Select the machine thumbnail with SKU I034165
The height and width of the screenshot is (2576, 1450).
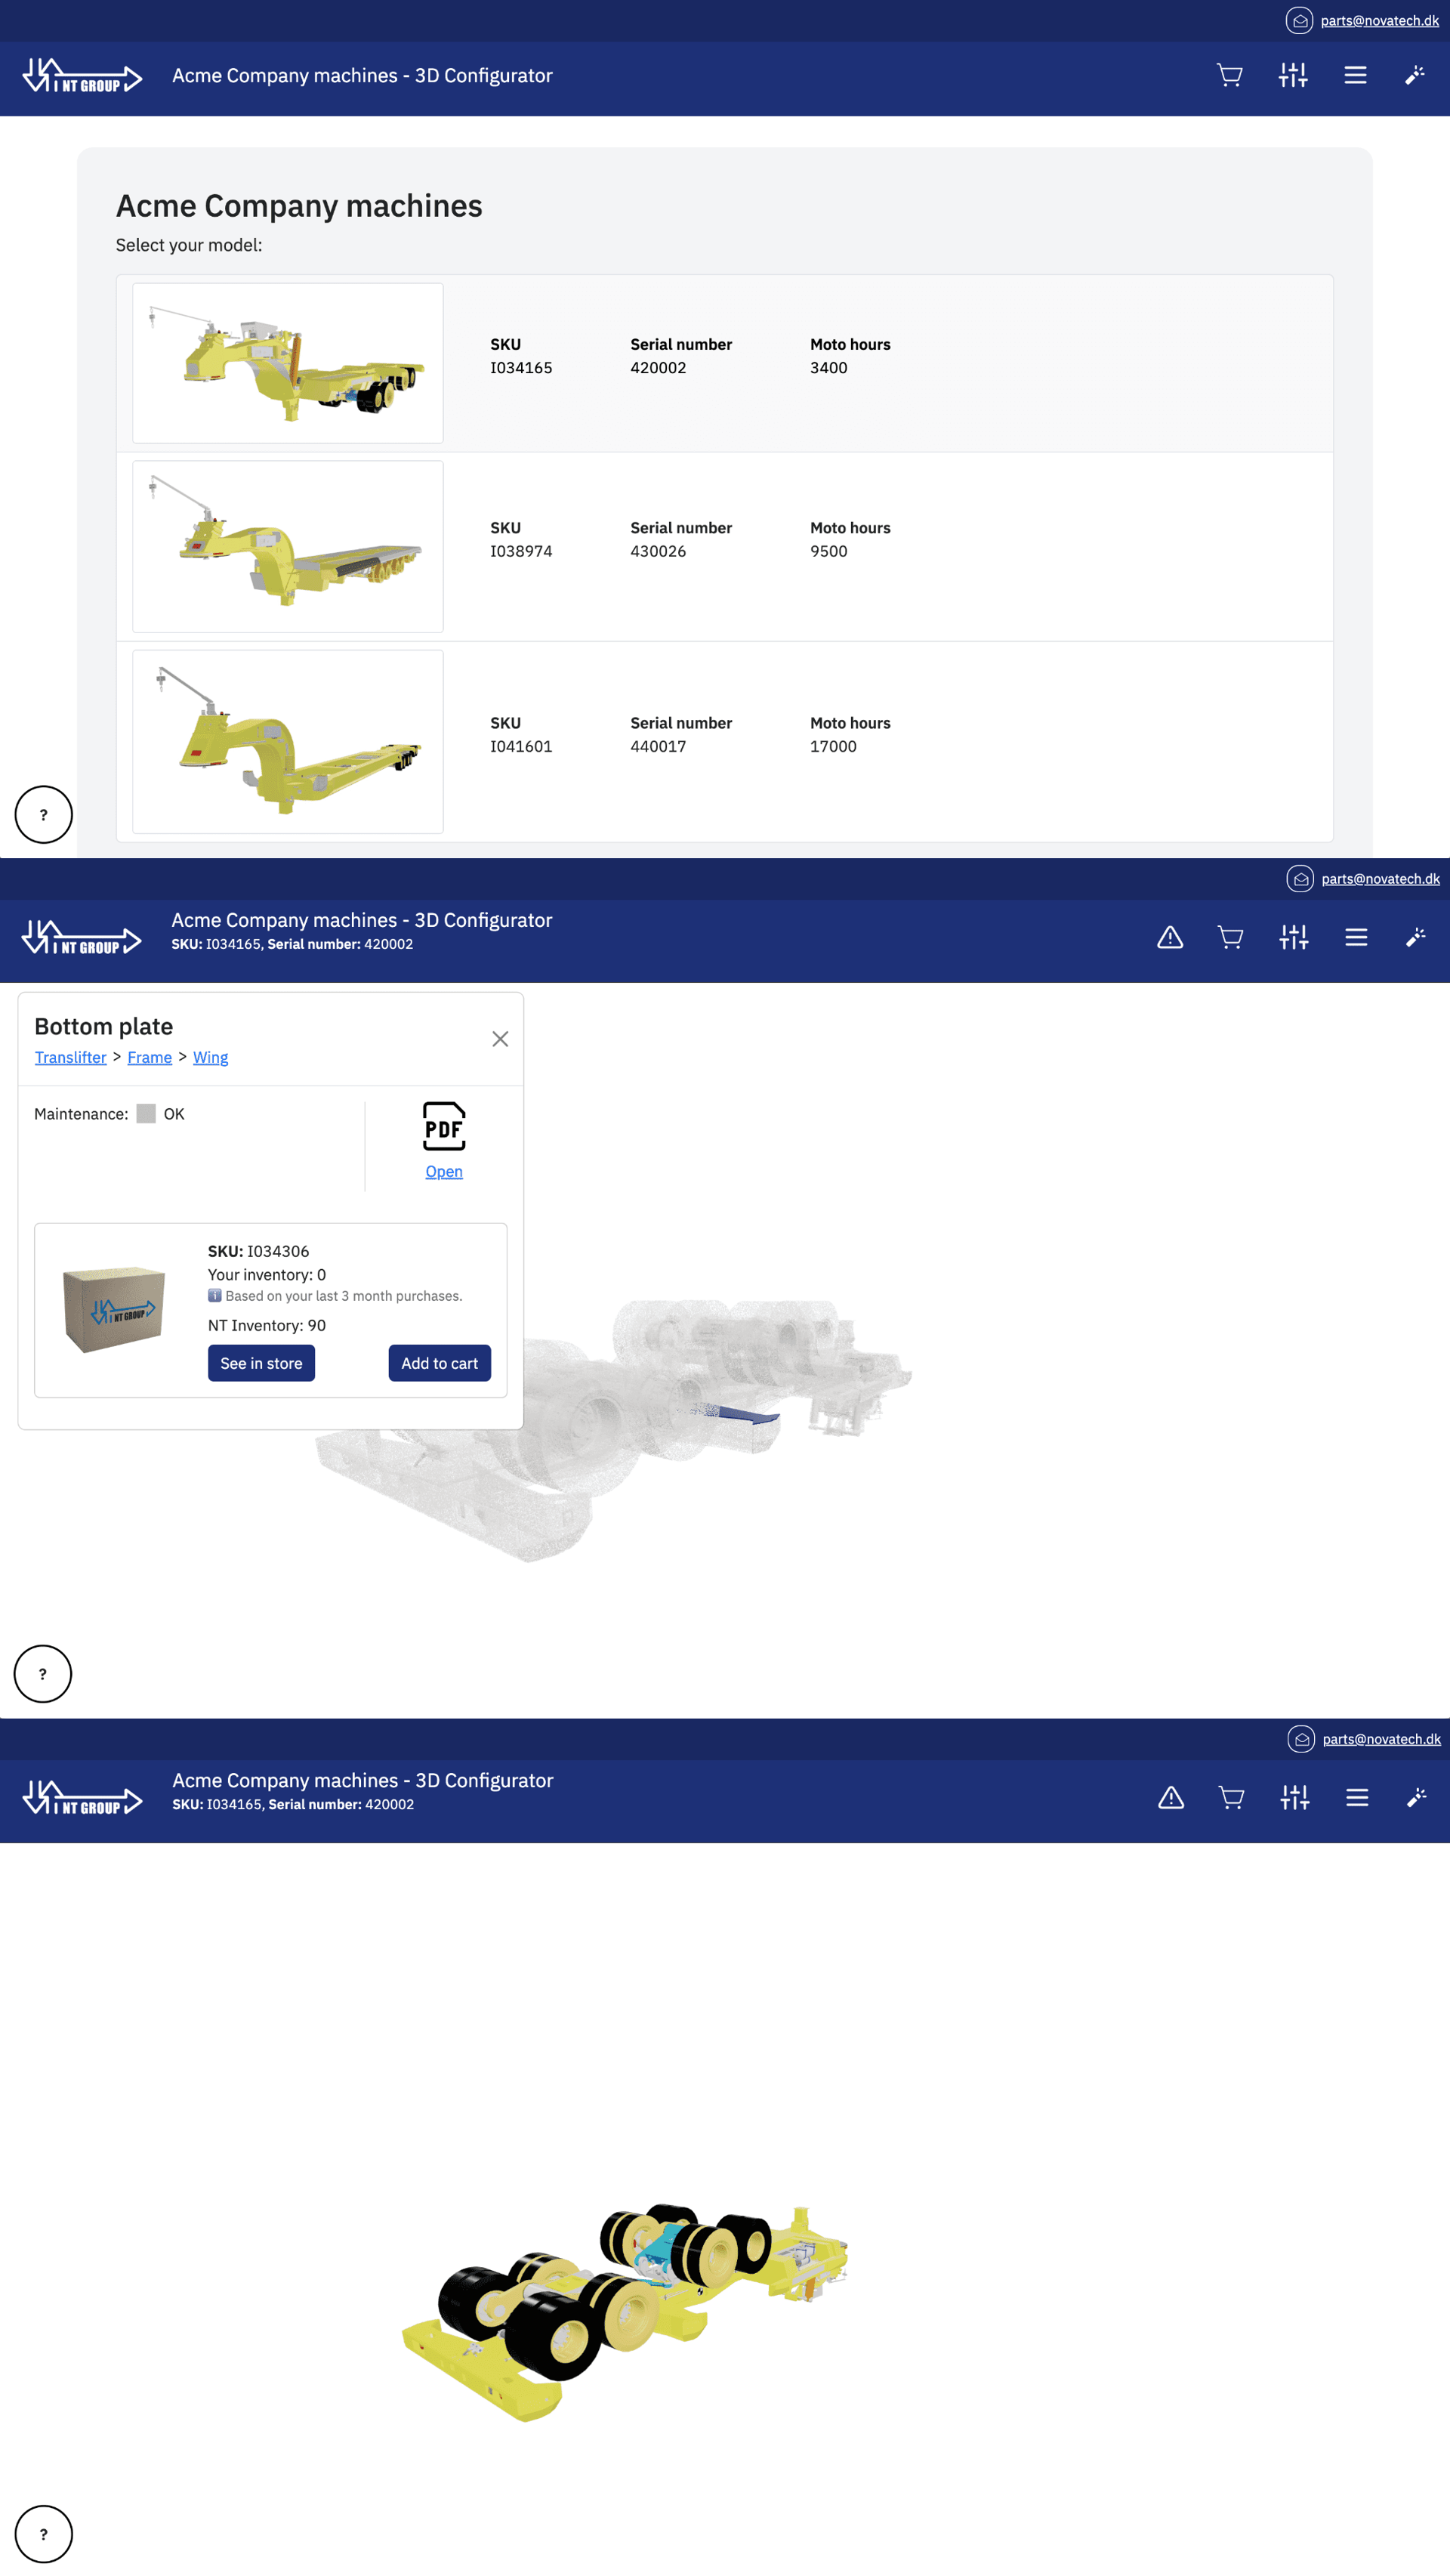(288, 363)
